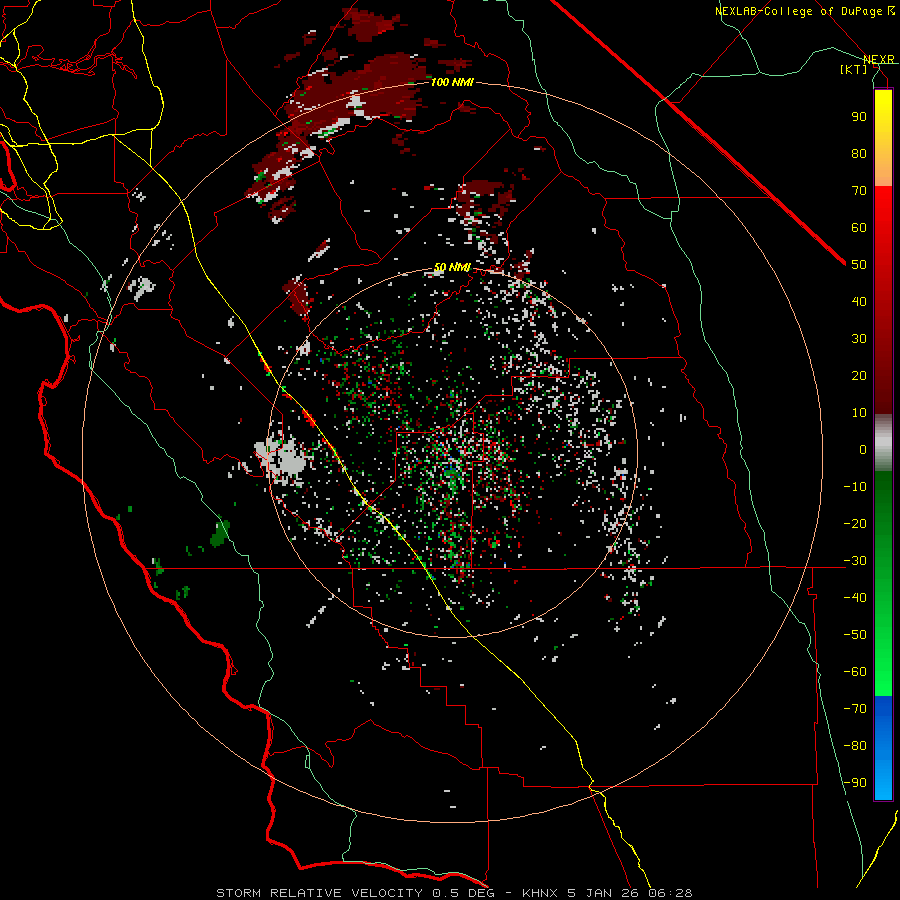900x900 pixels.
Task: Click the '80' value on the velocity scale
Action: click(859, 153)
